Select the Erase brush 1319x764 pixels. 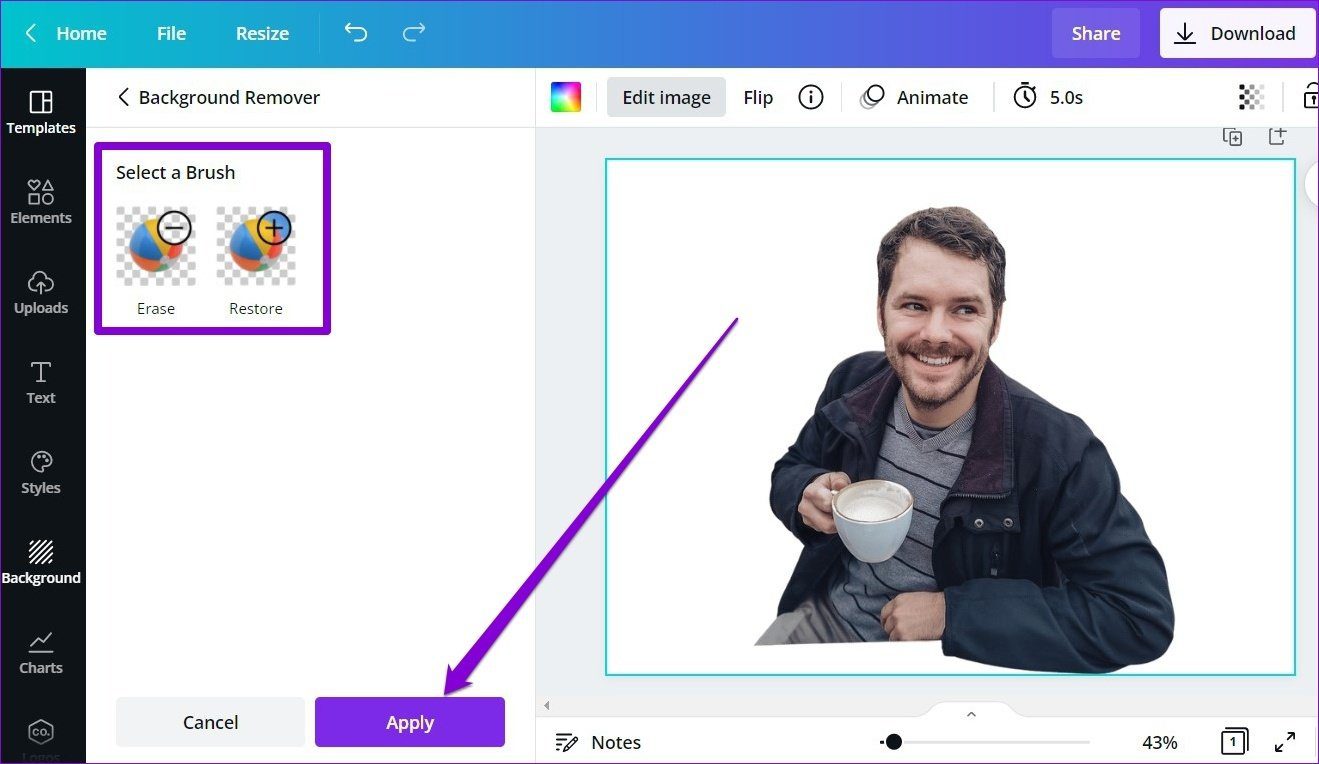(x=155, y=262)
